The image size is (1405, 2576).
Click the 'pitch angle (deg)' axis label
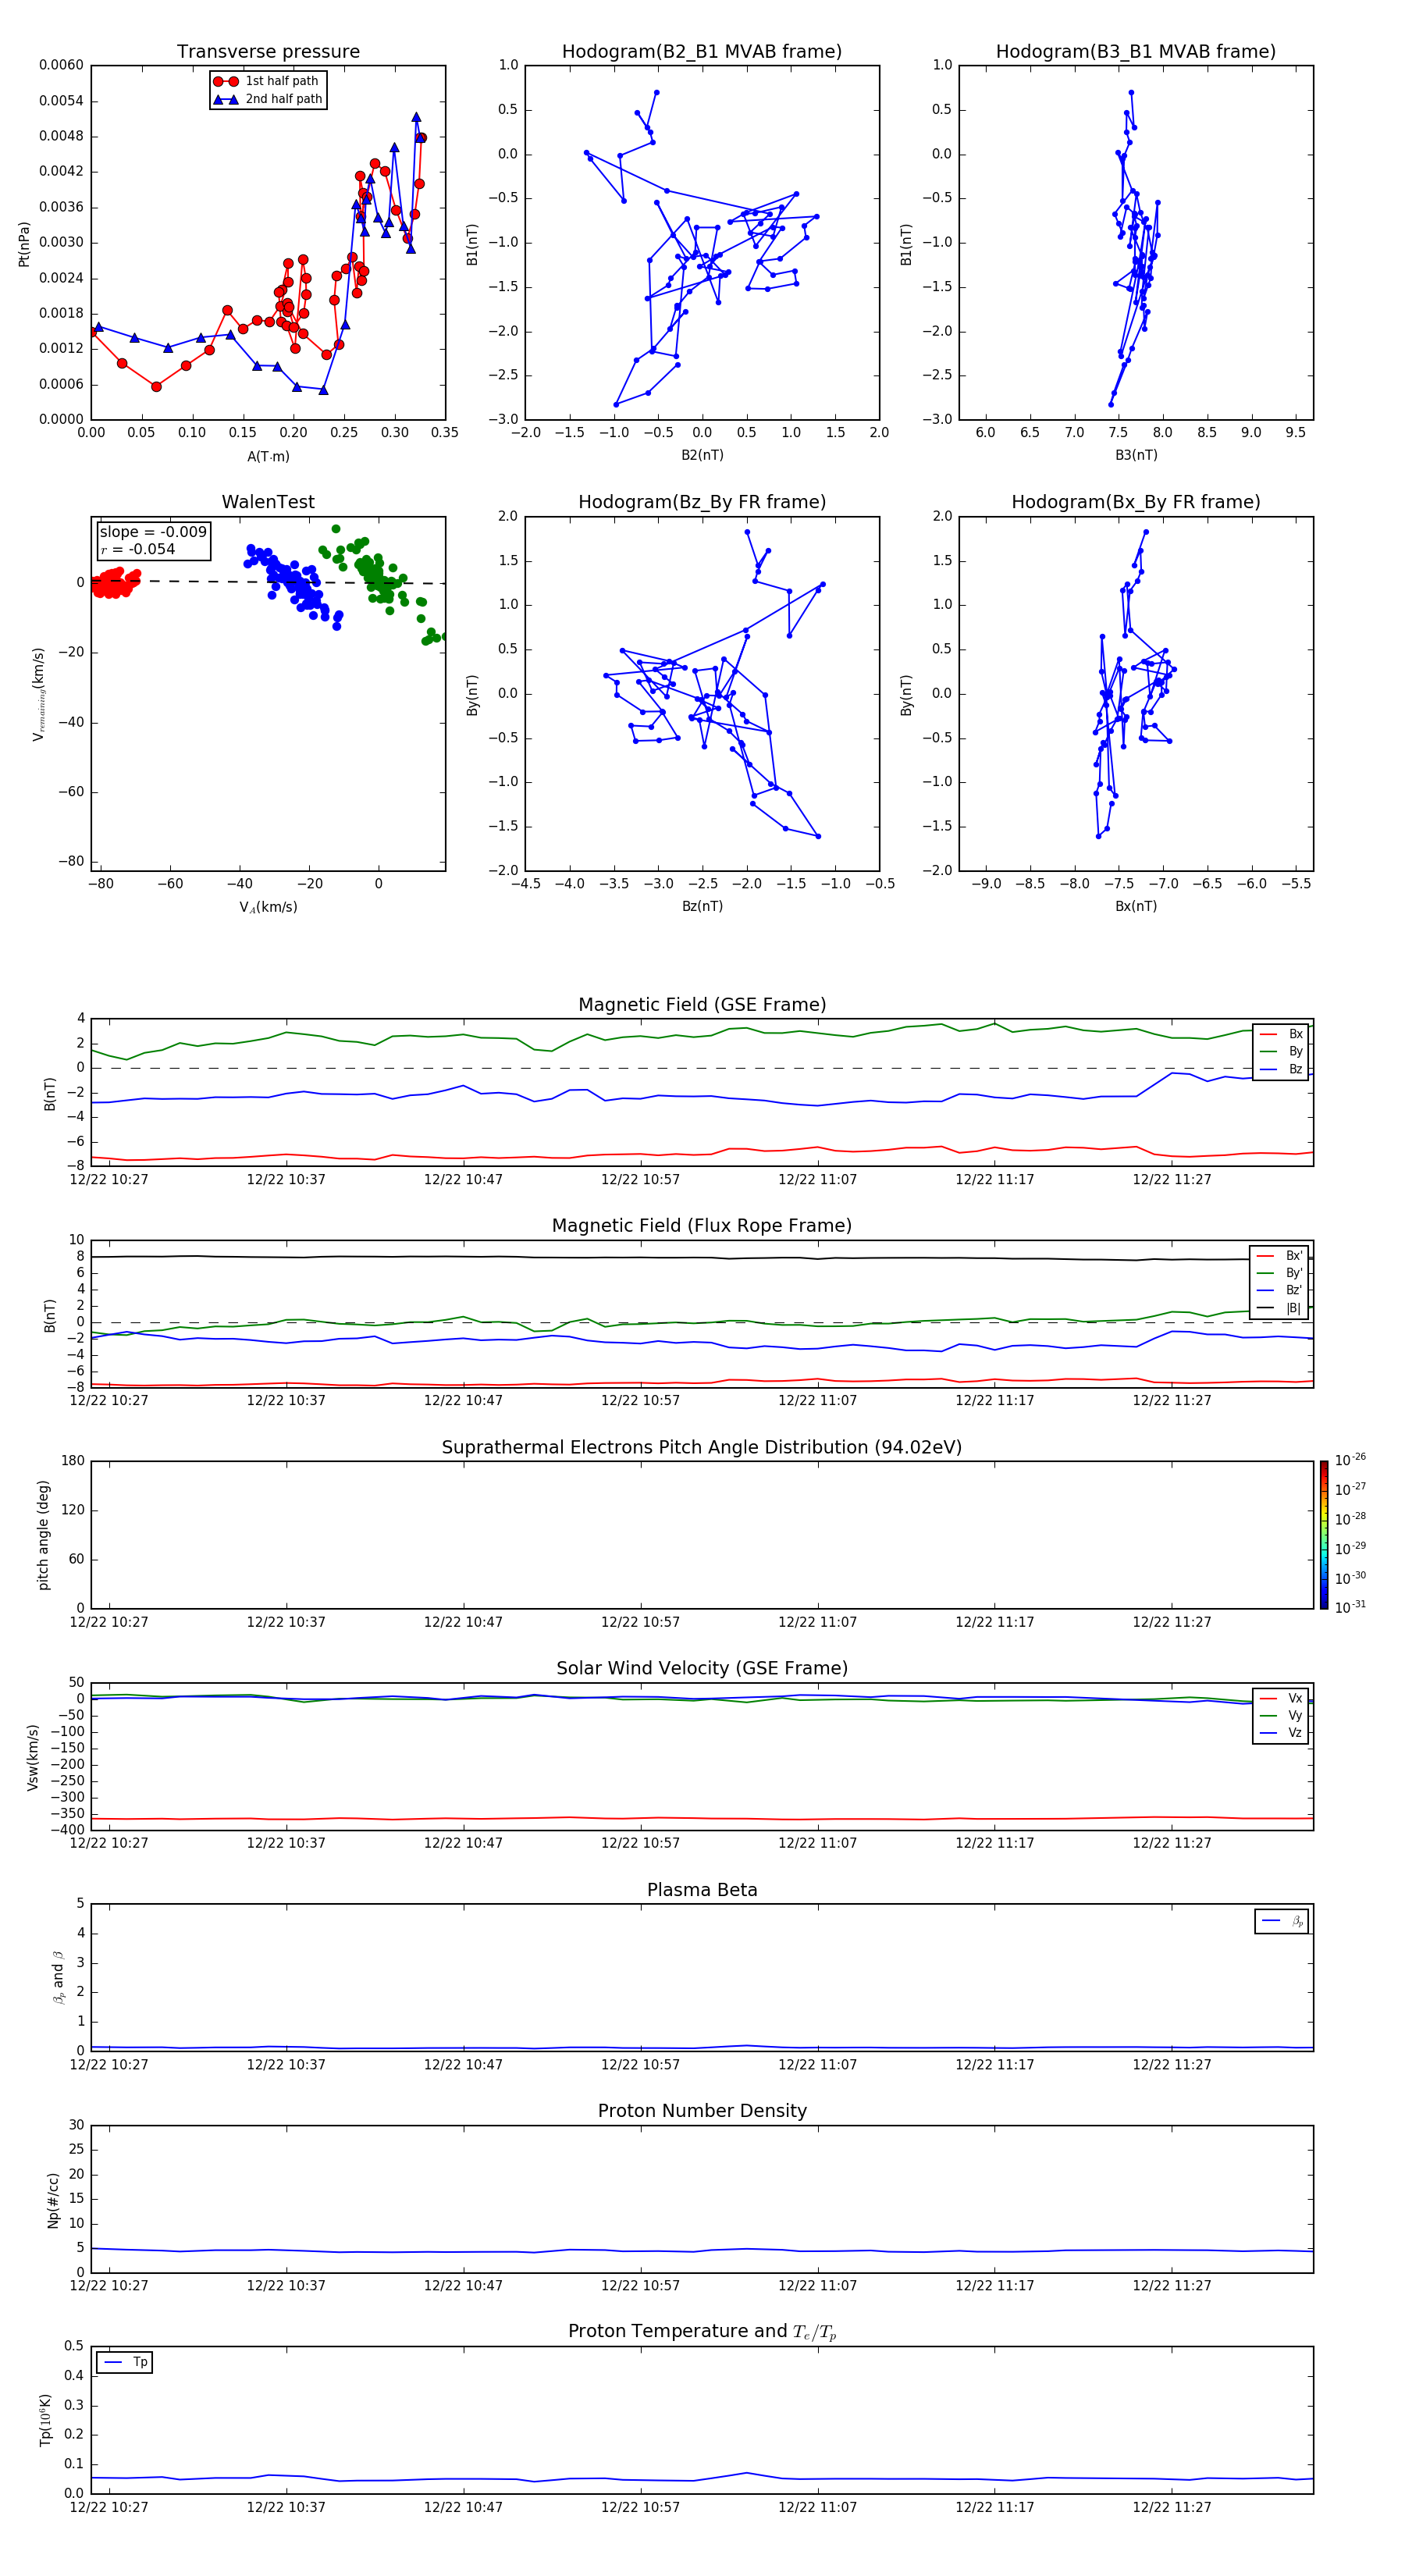(43, 1535)
